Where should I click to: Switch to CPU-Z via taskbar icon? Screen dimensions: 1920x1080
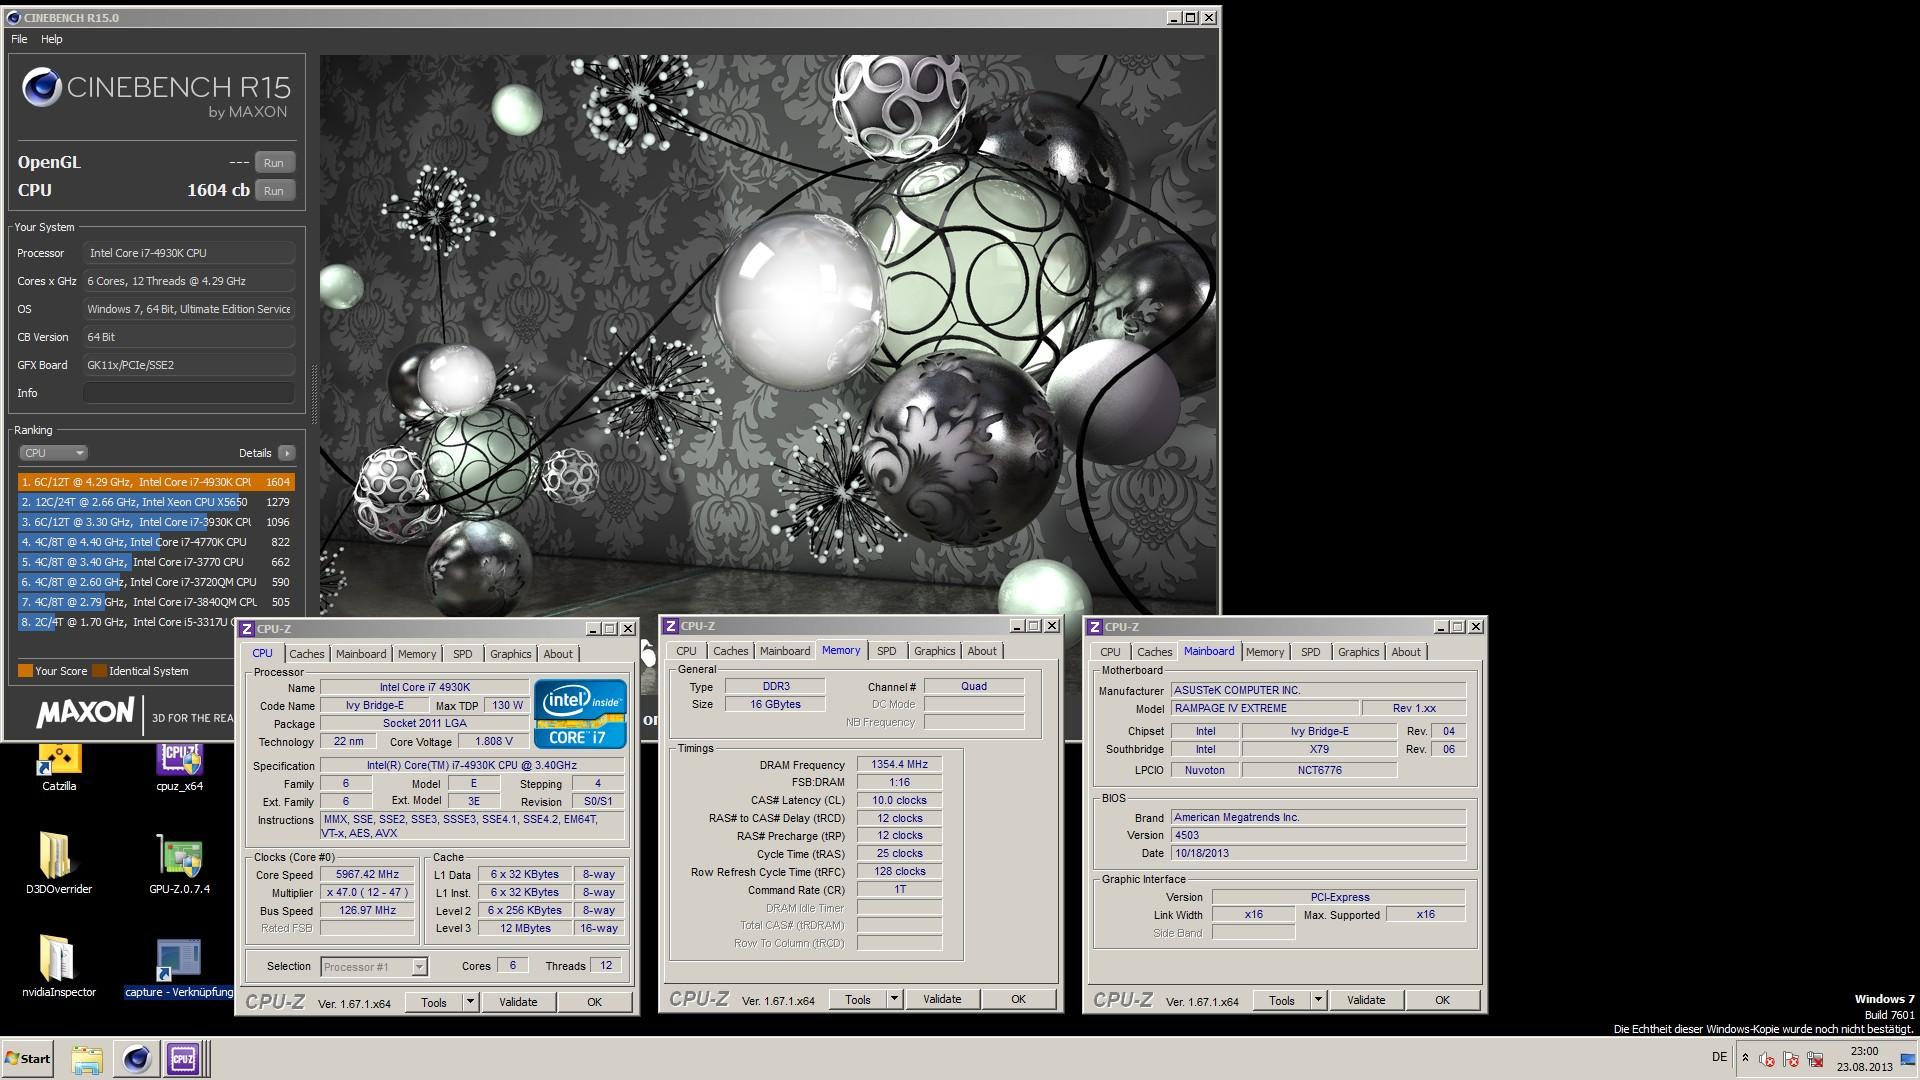[183, 1058]
